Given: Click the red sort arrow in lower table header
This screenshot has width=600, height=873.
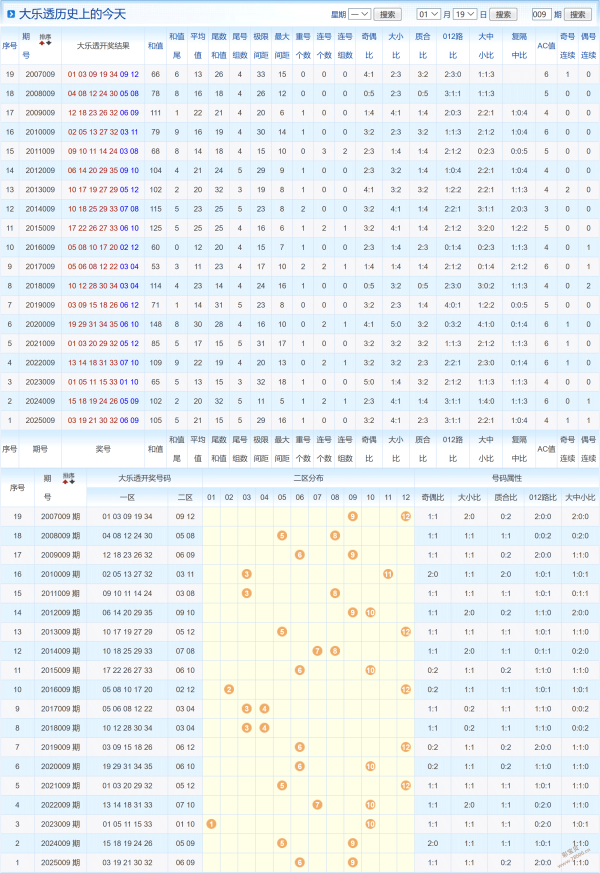Looking at the screenshot, I should (65, 481).
